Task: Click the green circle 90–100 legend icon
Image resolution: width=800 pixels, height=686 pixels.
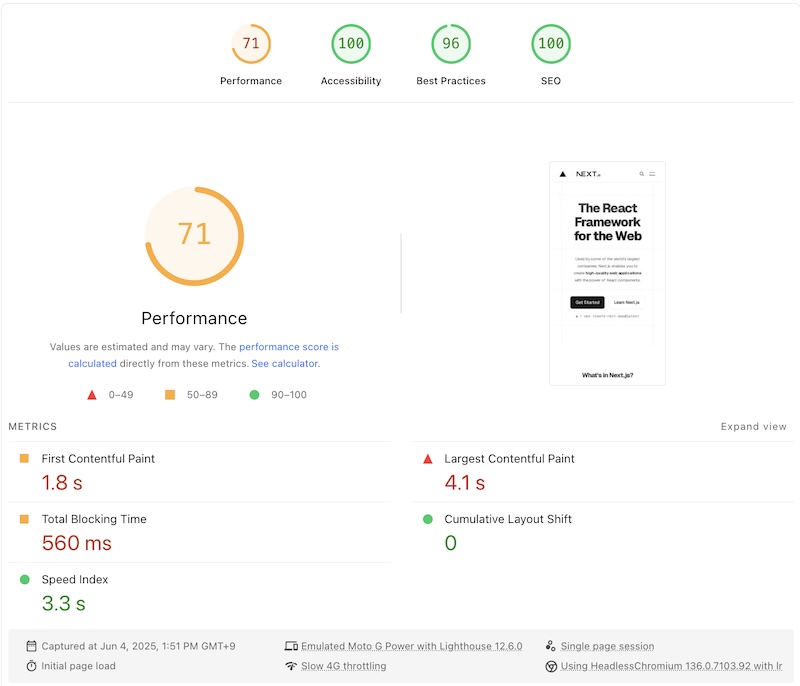Action: coord(254,395)
